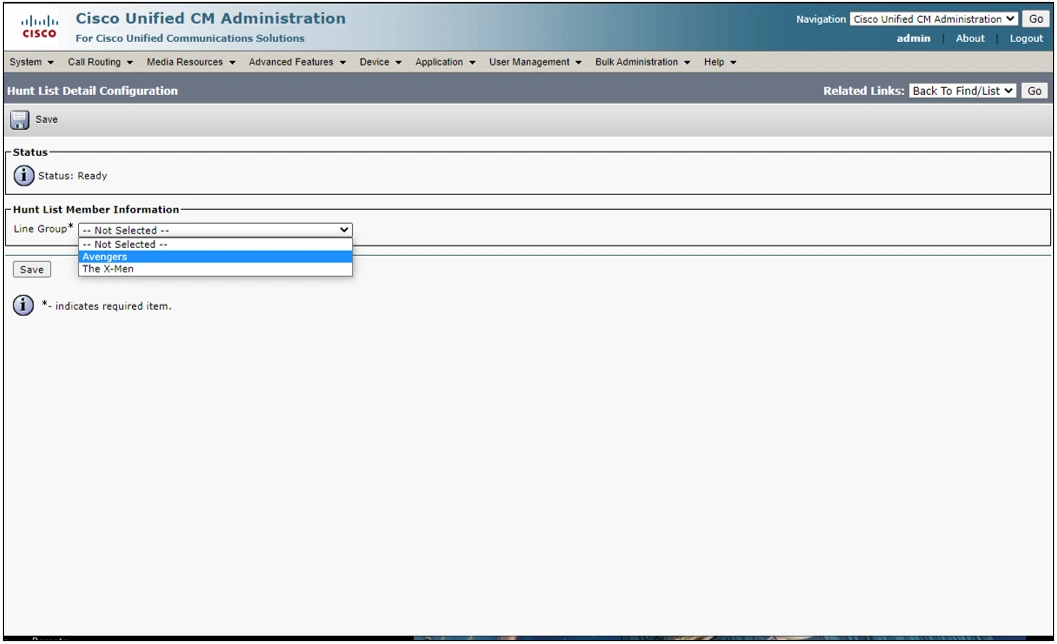Open the Bulk Administration menu
The height and width of the screenshot is (644, 1057).
click(x=642, y=62)
